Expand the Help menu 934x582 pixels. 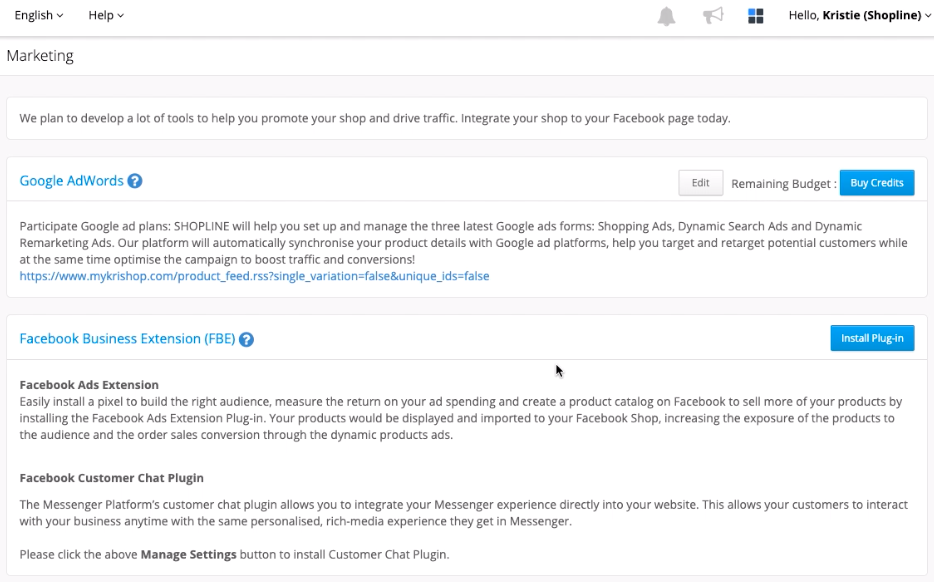106,15
